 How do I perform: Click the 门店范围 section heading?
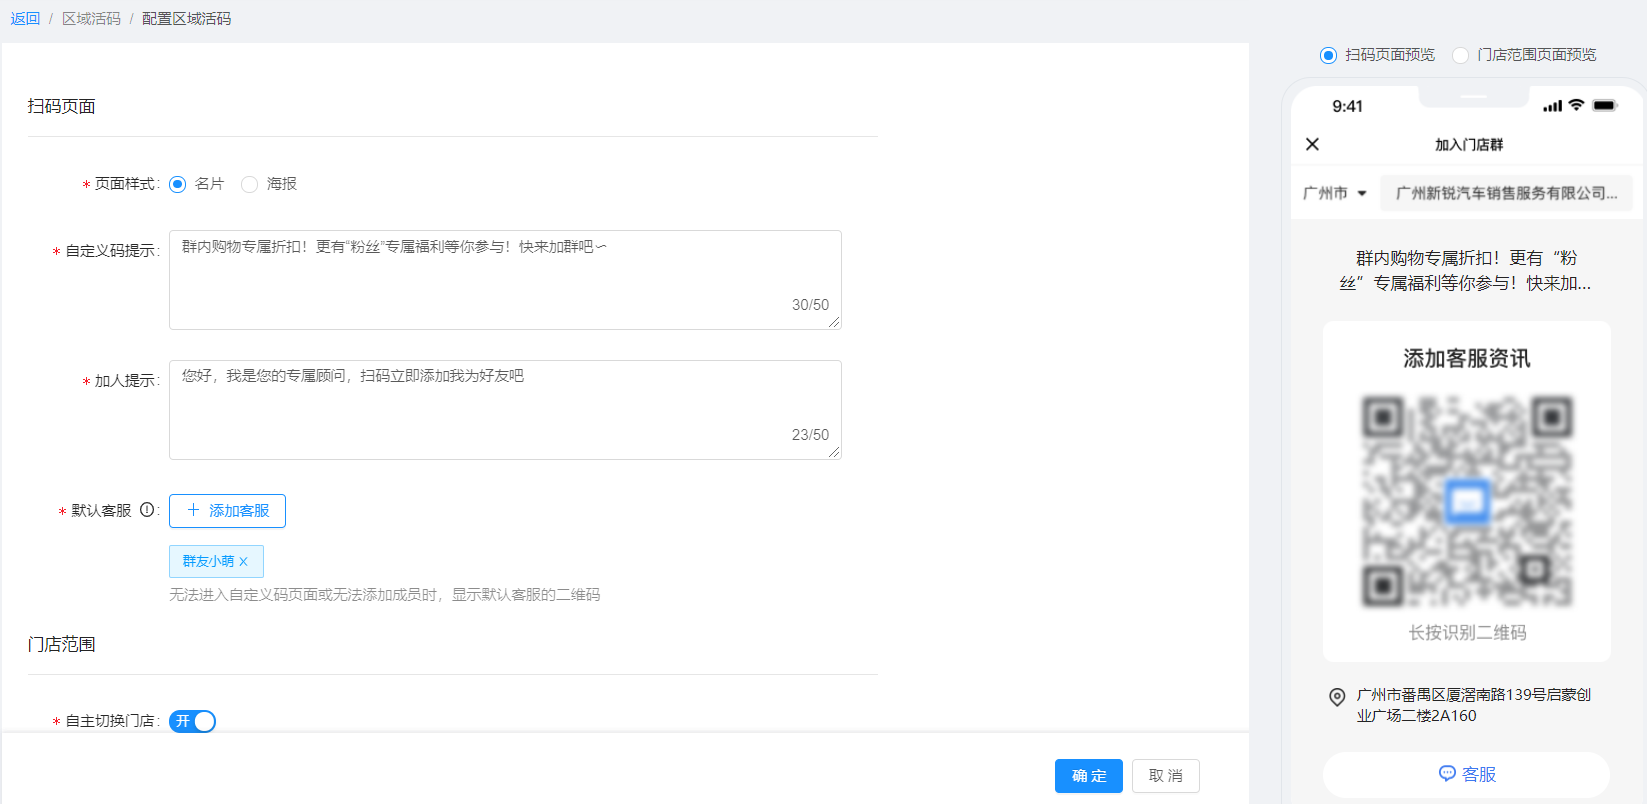click(62, 644)
